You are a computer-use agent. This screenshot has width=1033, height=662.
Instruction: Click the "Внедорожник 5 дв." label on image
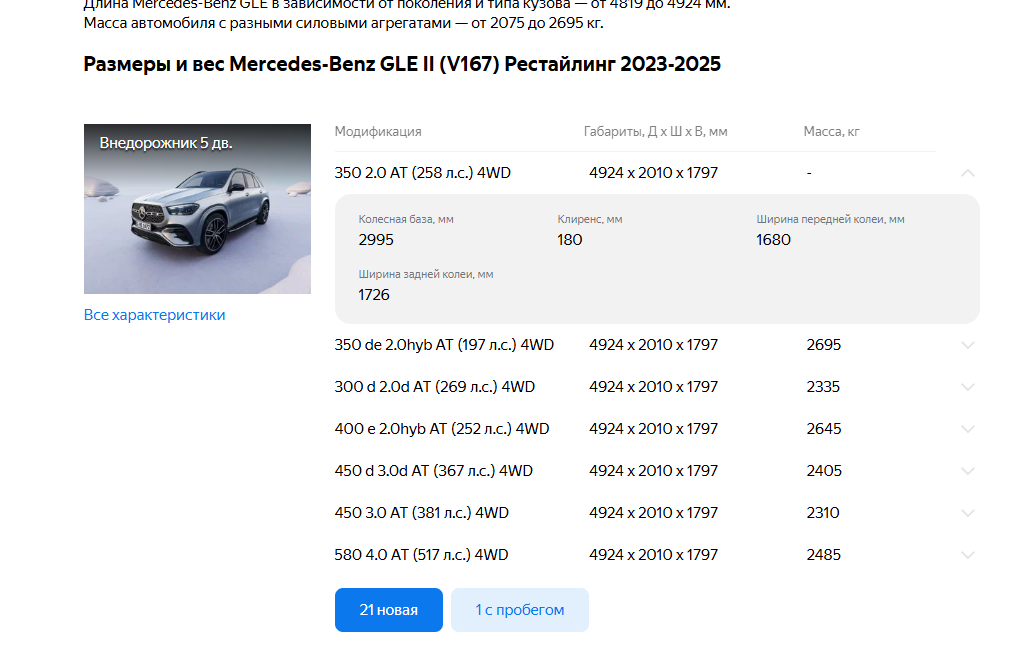point(165,143)
